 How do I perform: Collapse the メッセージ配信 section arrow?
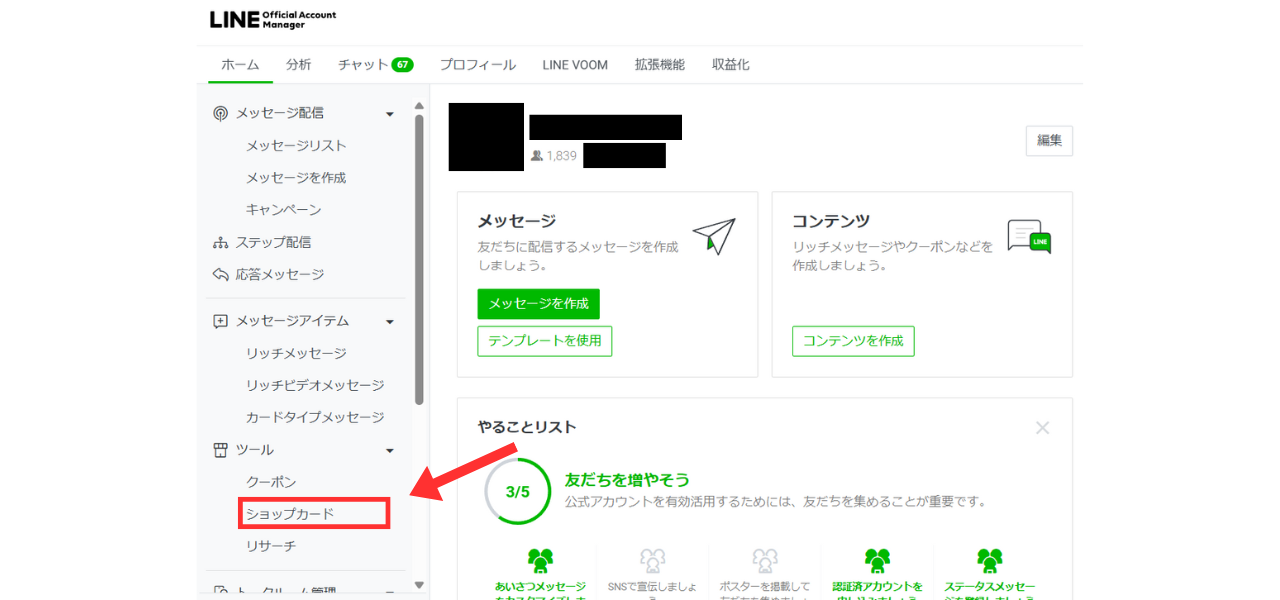click(x=390, y=114)
